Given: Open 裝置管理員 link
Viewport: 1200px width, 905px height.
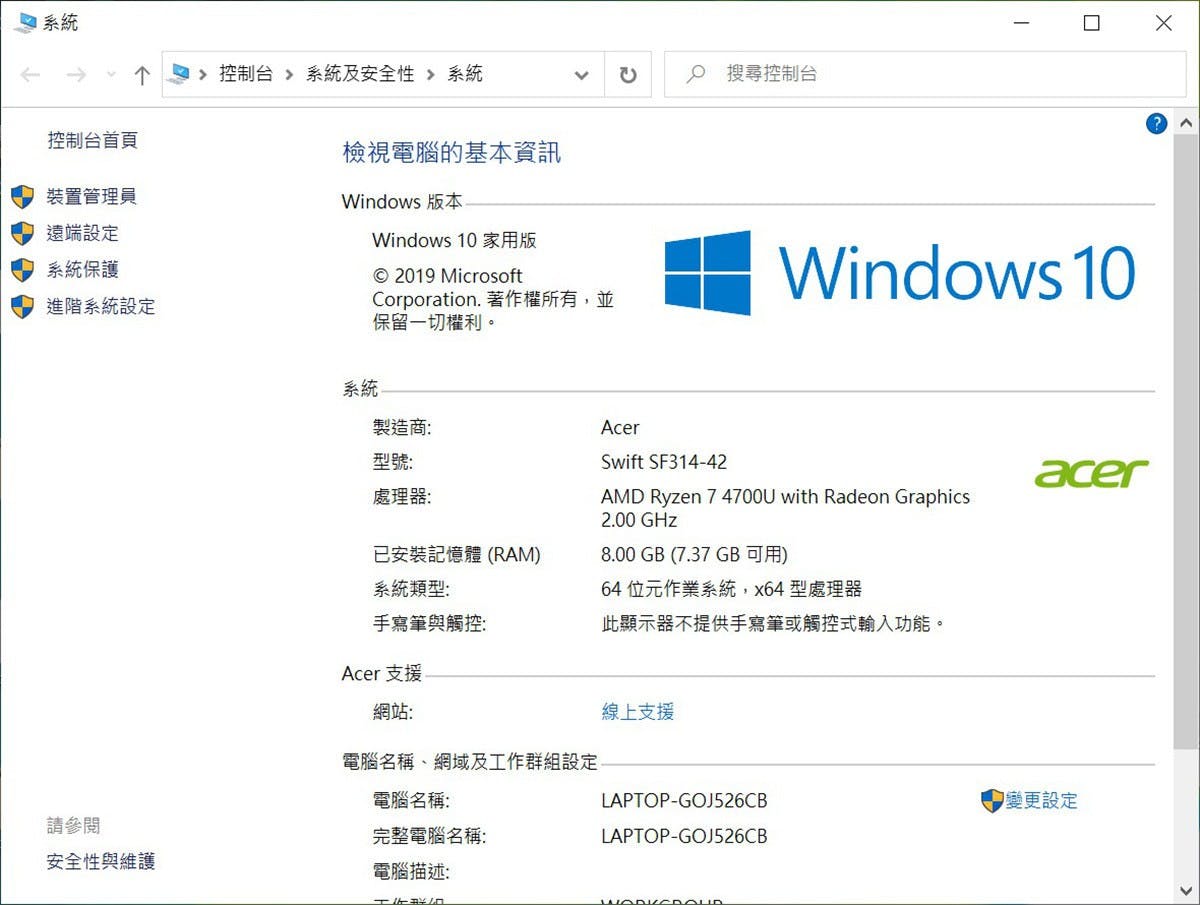Looking at the screenshot, I should coord(92,197).
